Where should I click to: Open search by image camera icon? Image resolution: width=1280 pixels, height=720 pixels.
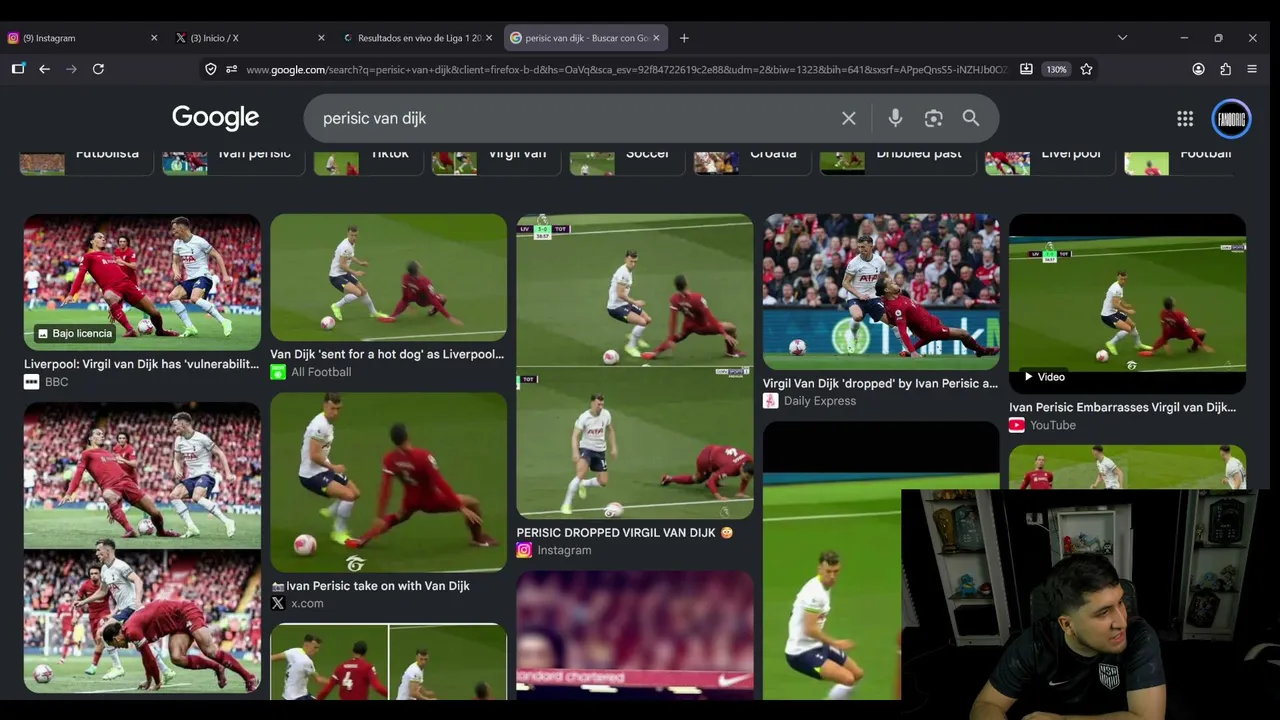tap(933, 118)
